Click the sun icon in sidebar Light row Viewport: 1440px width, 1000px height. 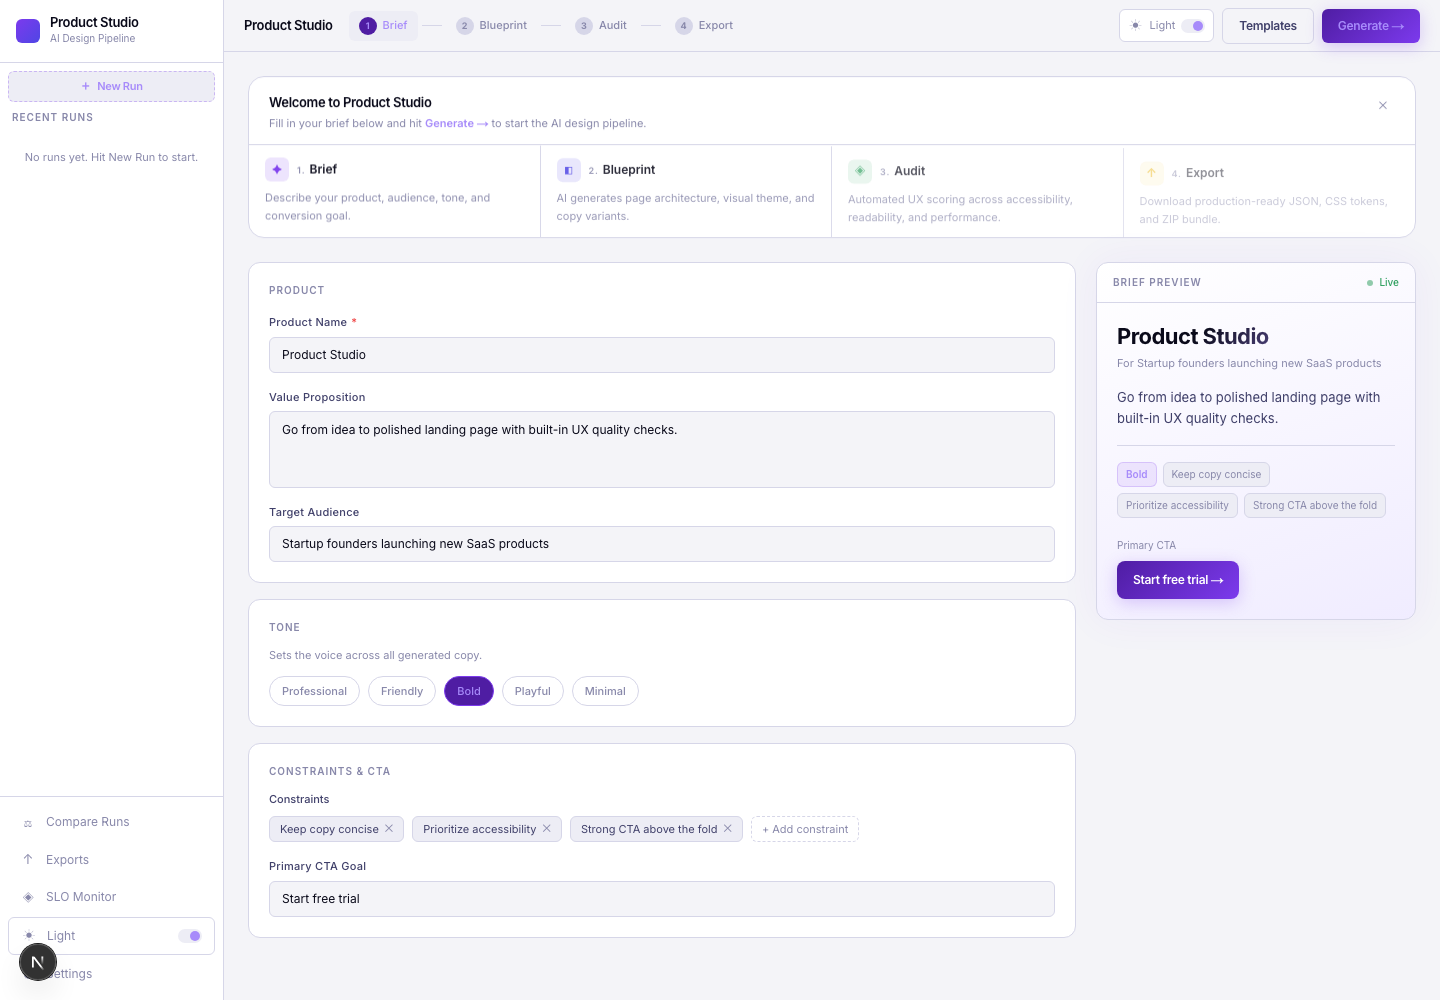[x=29, y=936]
